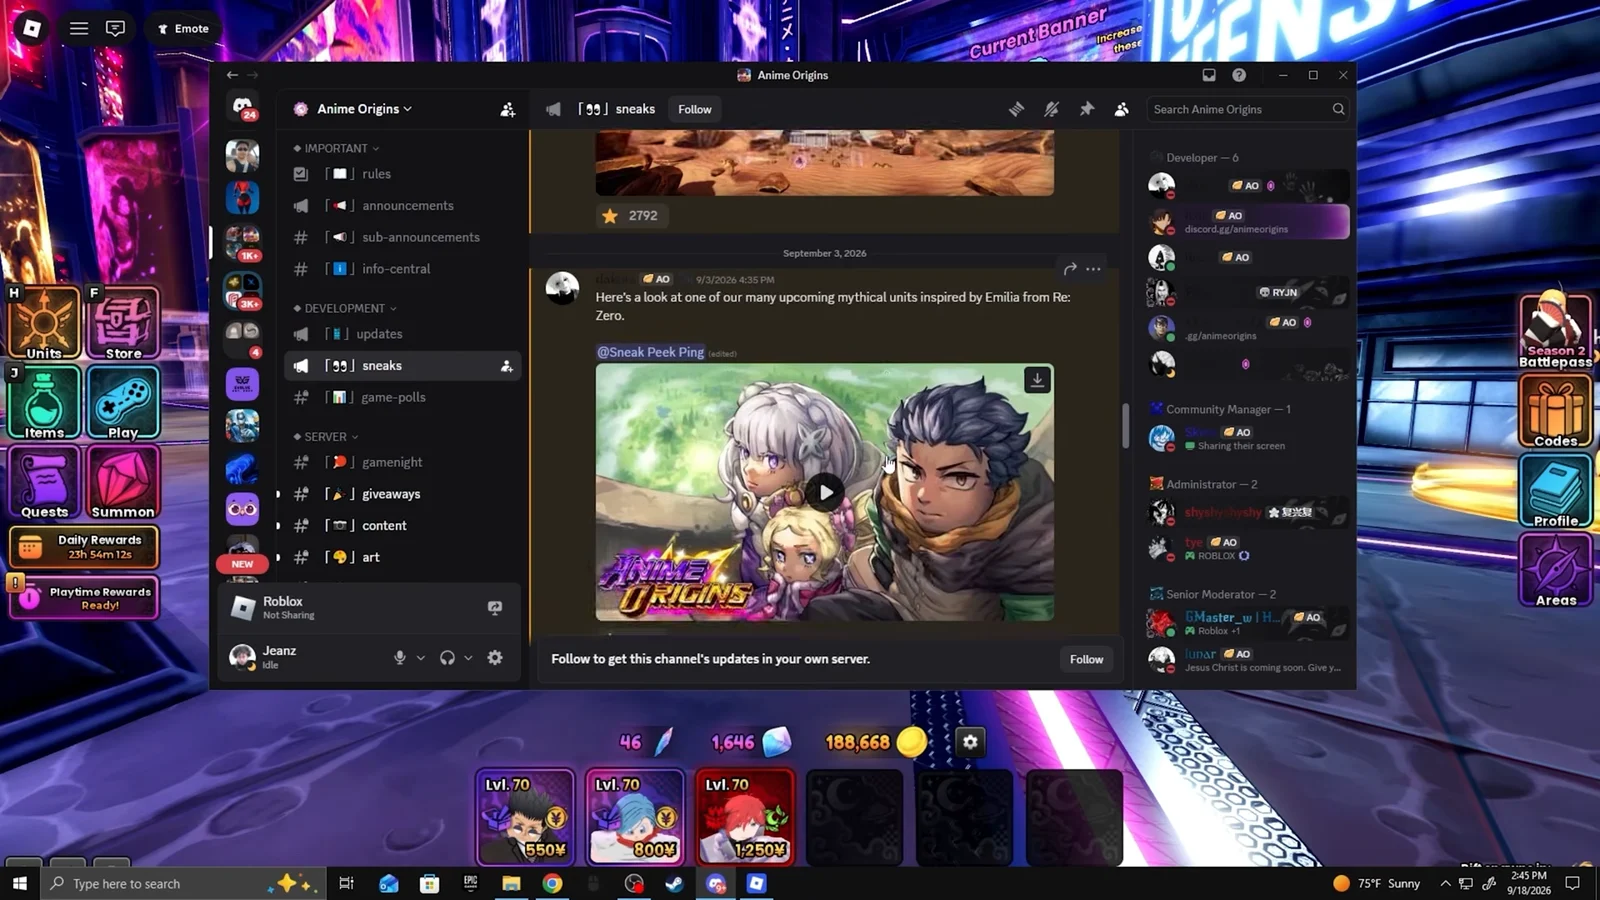Collapse the SERVER category

pos(326,437)
